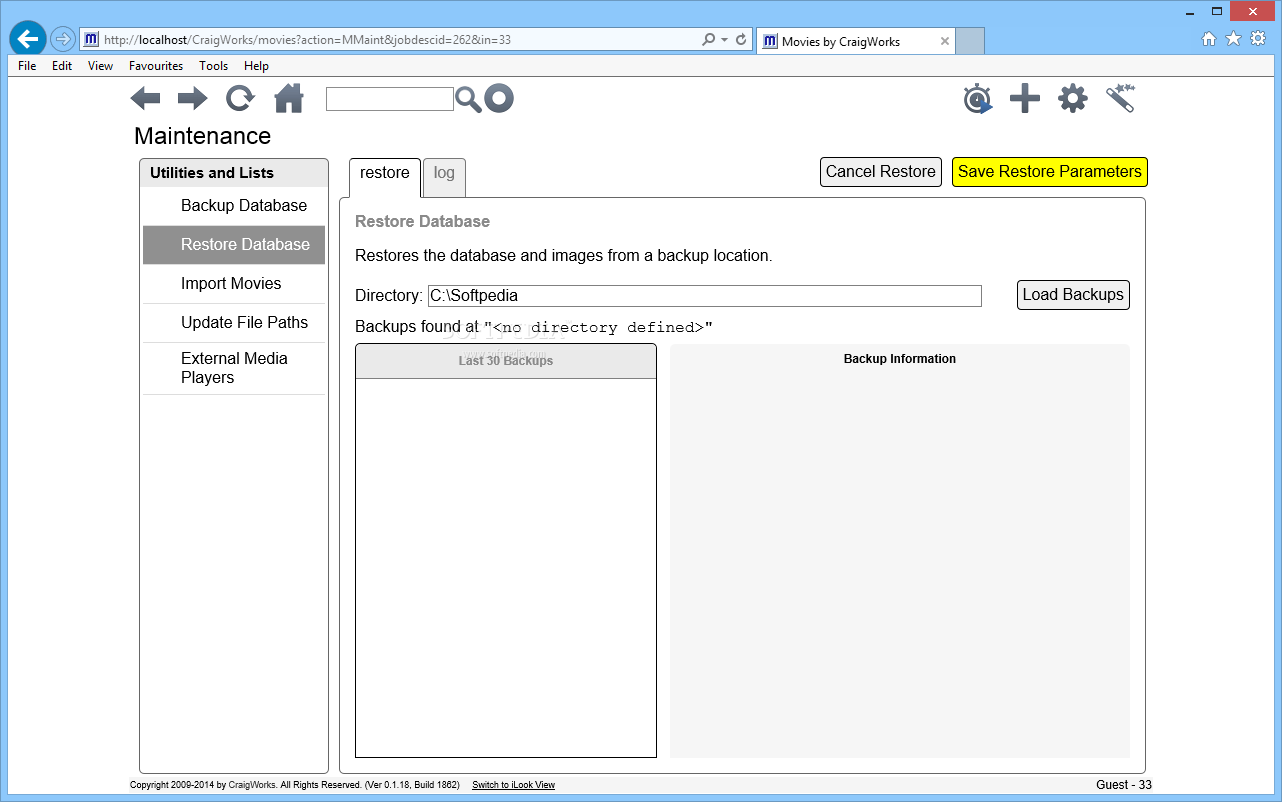The height and width of the screenshot is (802, 1282).
Task: Select Restore Database in the sidebar
Action: pos(234,245)
